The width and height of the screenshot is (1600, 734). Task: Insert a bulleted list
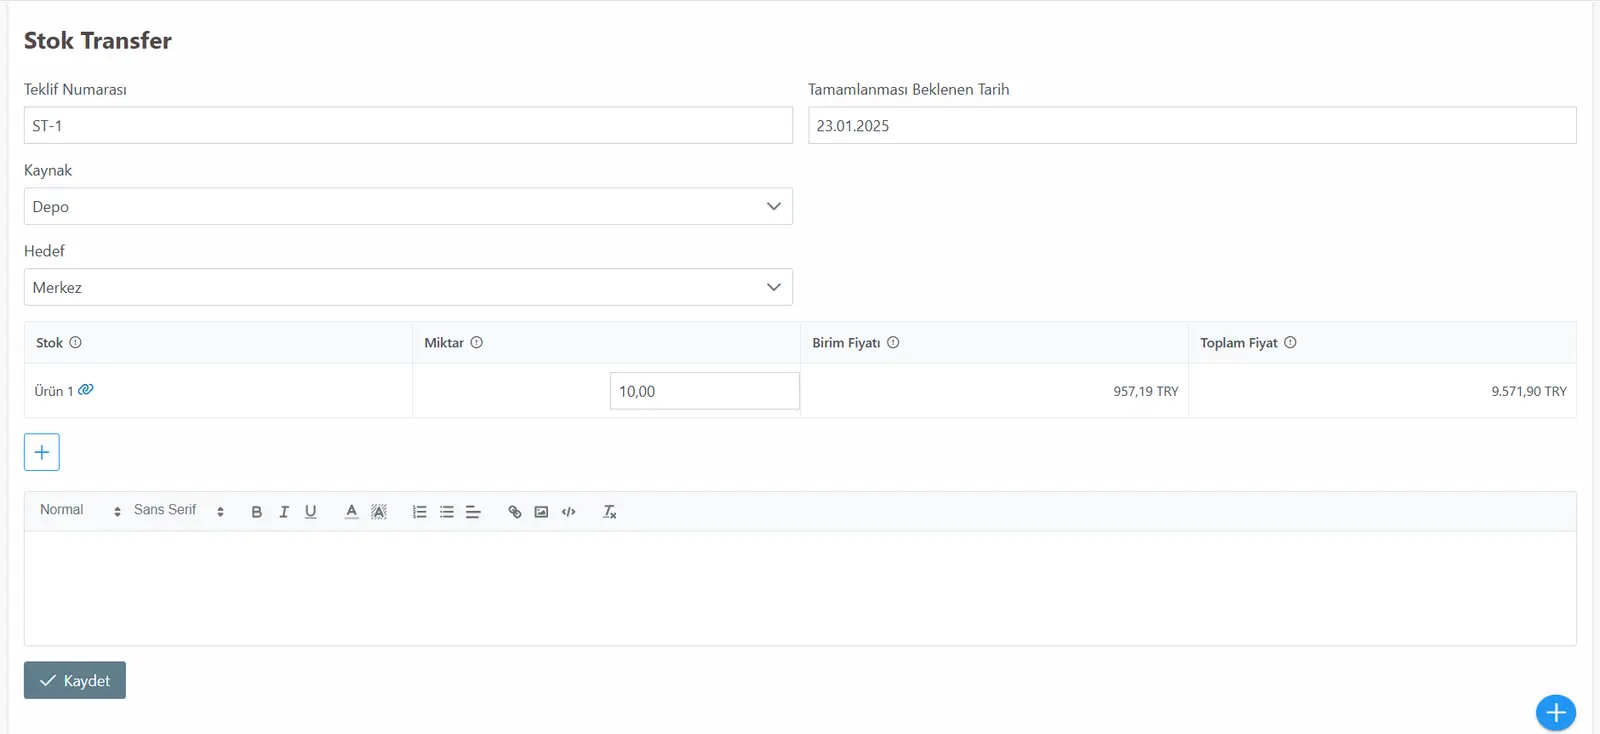pyautogui.click(x=447, y=511)
